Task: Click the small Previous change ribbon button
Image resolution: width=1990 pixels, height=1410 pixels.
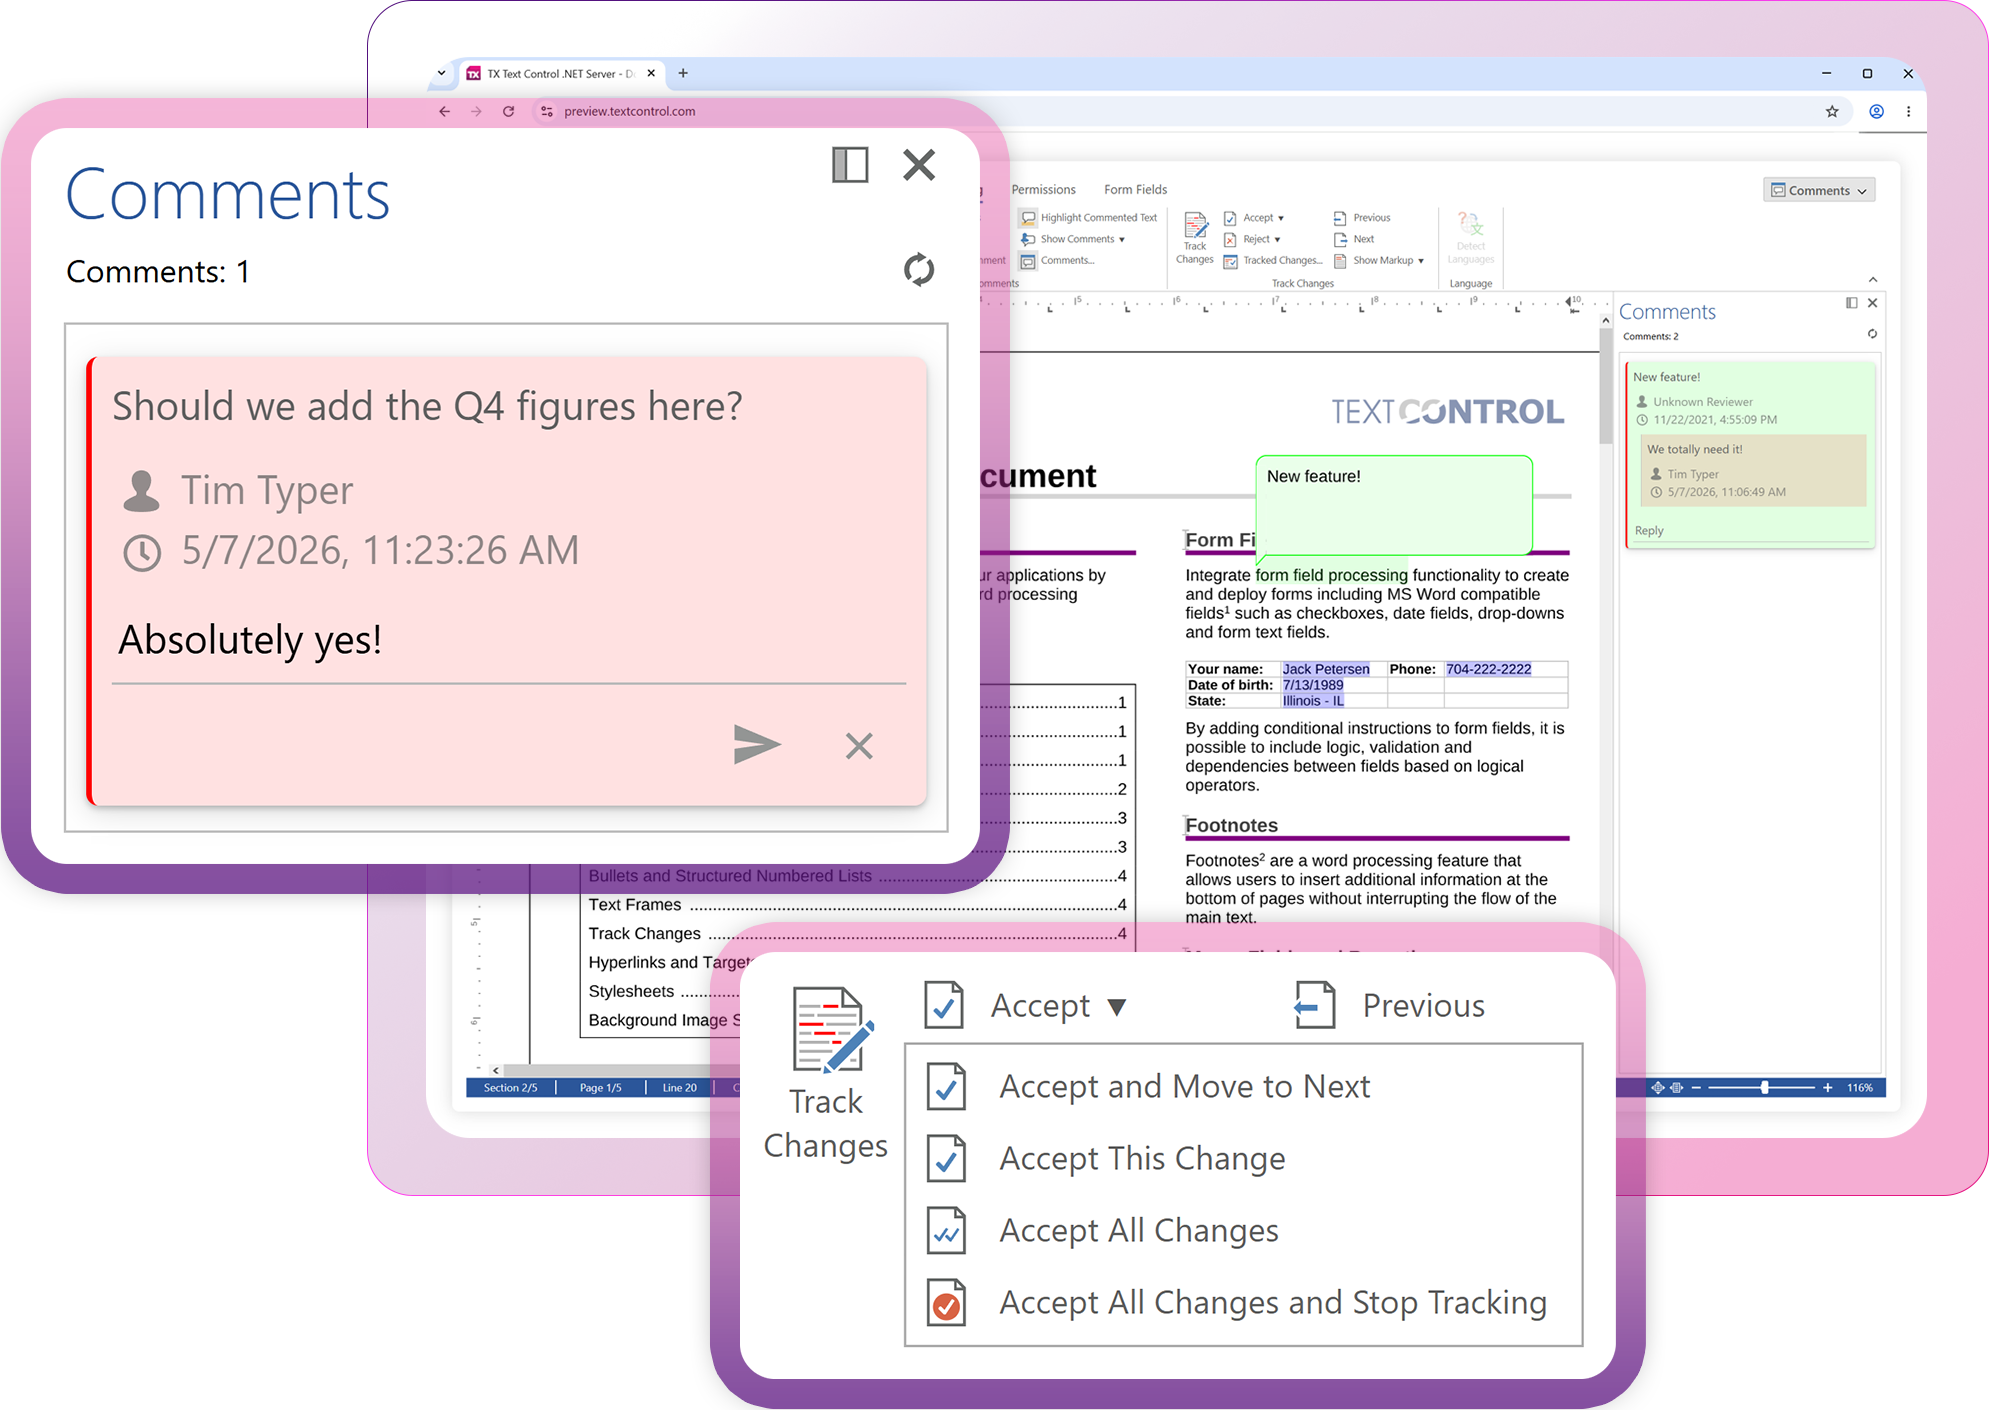Action: coord(1362,217)
